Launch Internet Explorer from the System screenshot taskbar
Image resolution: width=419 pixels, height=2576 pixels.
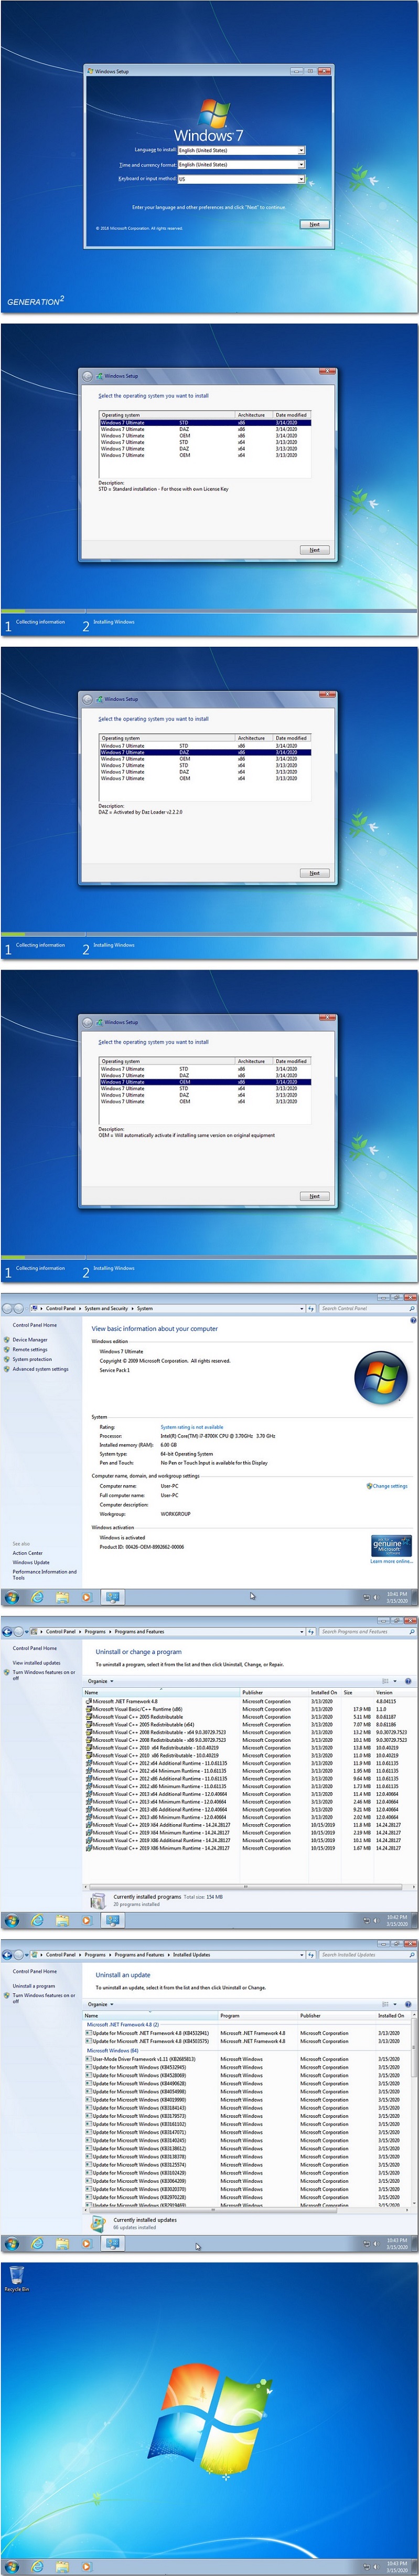(37, 1597)
